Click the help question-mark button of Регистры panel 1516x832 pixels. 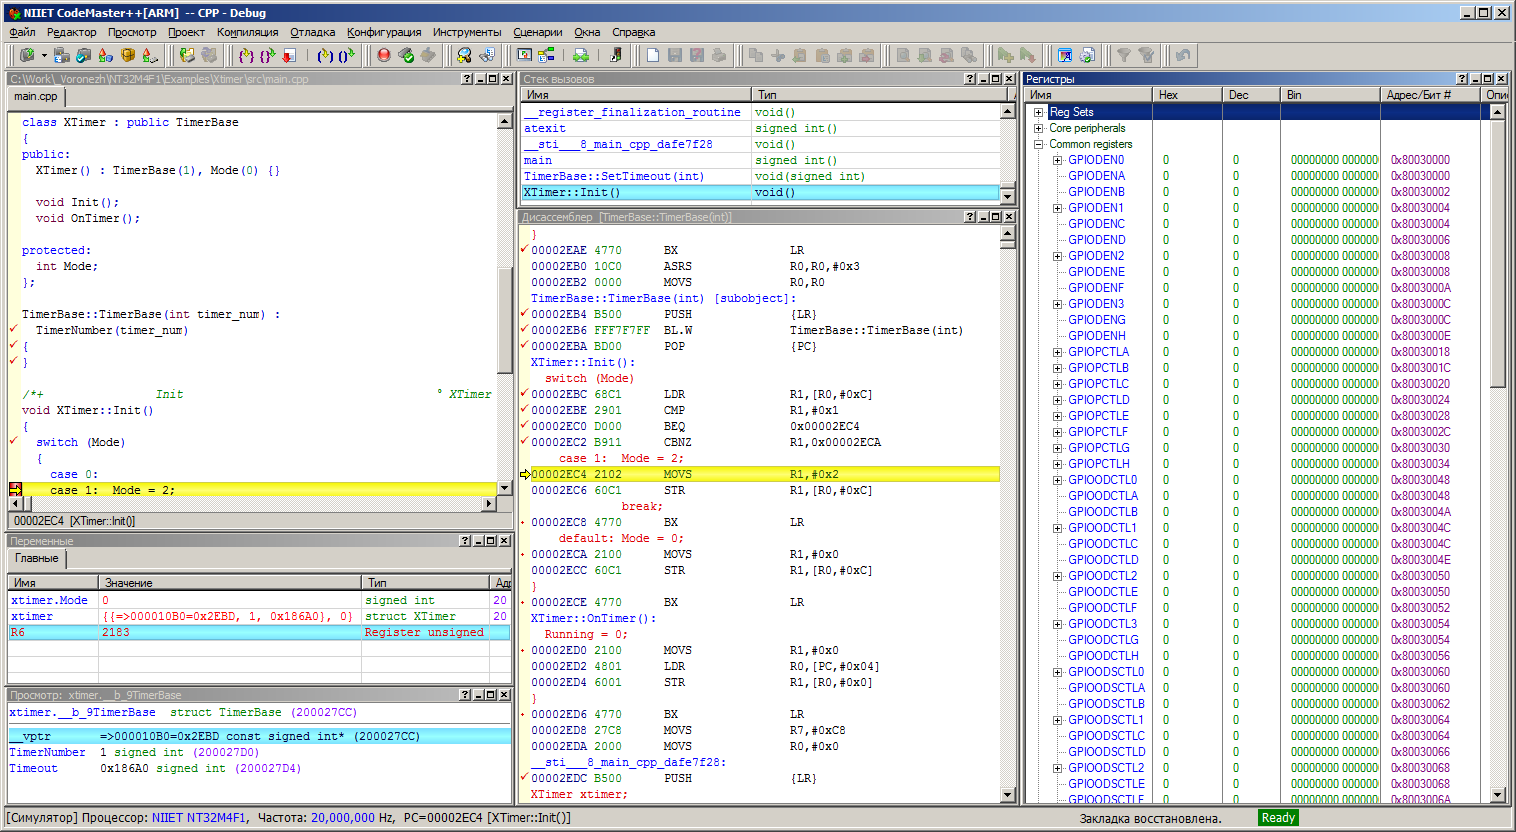[x=1461, y=79]
